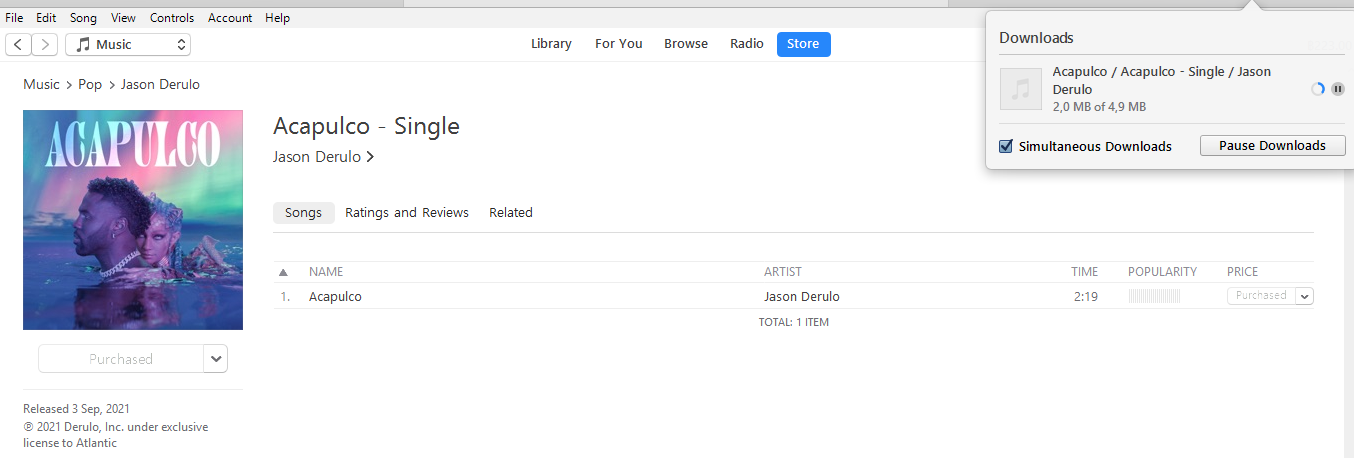Click the Pop breadcrumb link
The height and width of the screenshot is (458, 1354).
click(x=90, y=85)
